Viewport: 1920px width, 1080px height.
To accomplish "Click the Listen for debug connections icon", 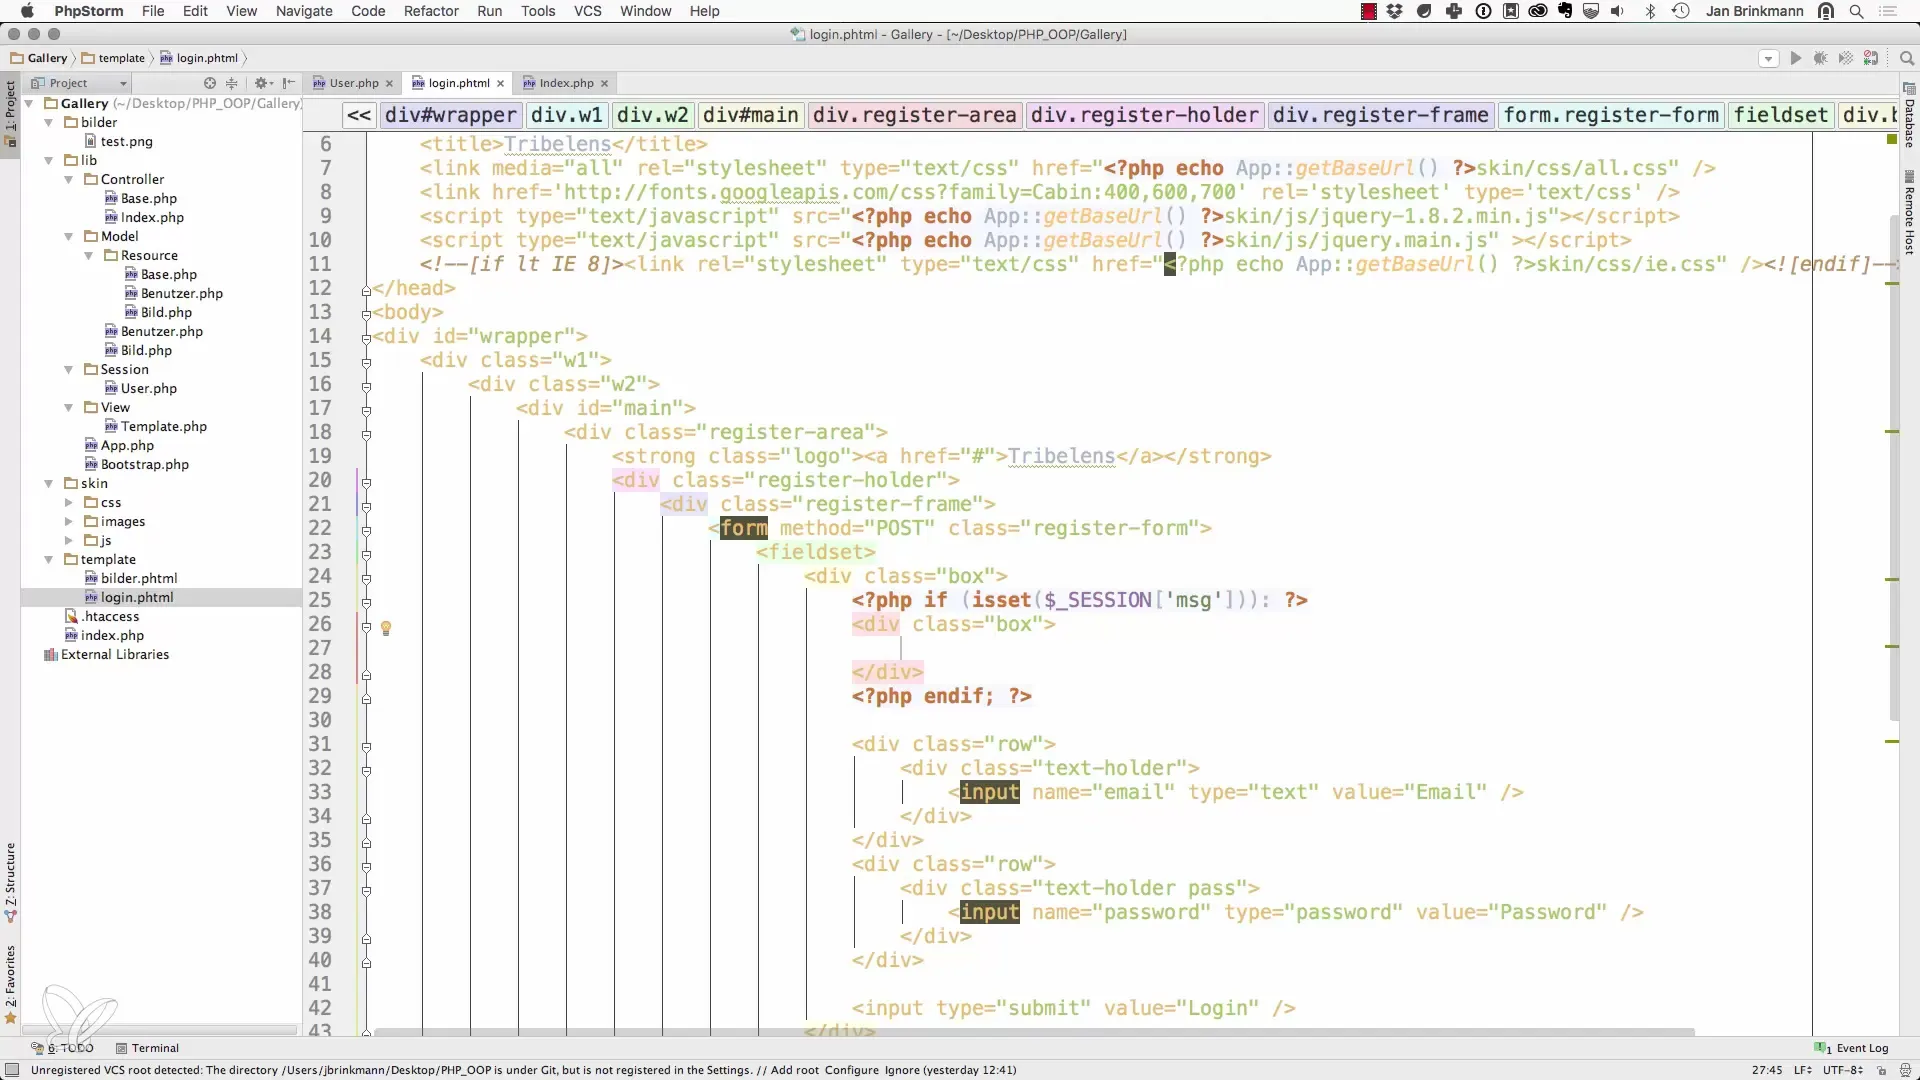I will point(1871,58).
